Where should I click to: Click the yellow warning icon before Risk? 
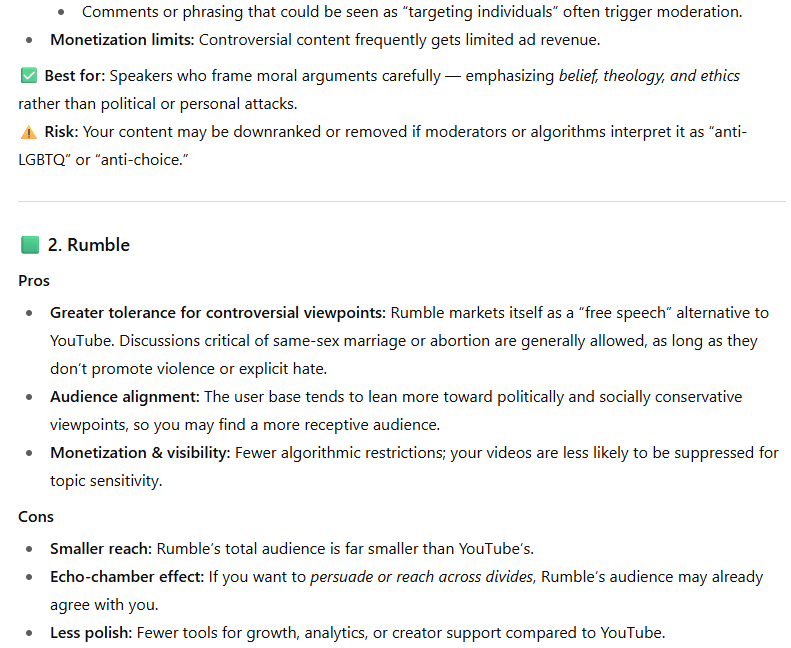pyautogui.click(x=28, y=132)
